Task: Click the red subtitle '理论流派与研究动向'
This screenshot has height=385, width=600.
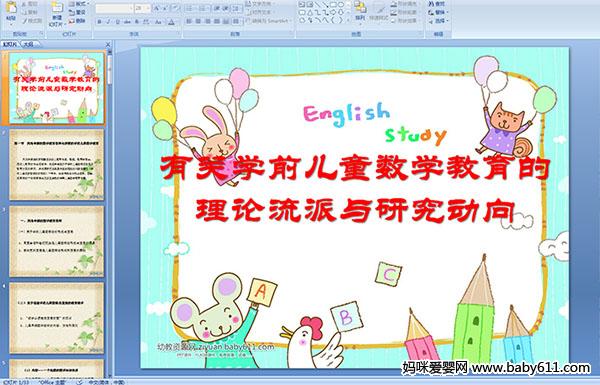Action: [355, 210]
